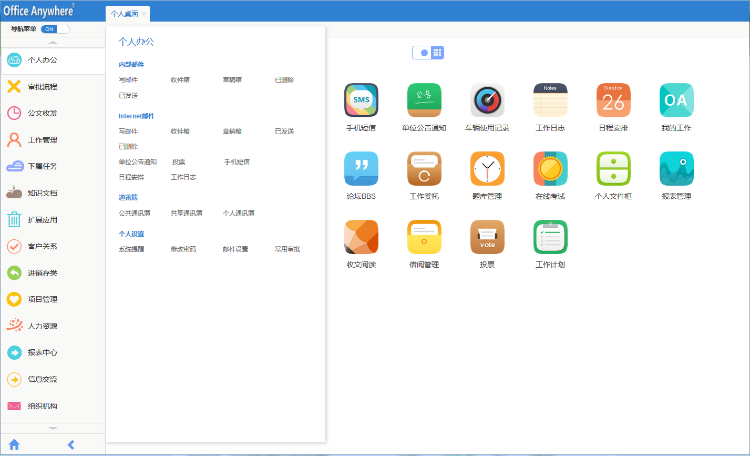Close the 个人桌面 tab
Screen dimensions: 750x456
coord(144,14)
